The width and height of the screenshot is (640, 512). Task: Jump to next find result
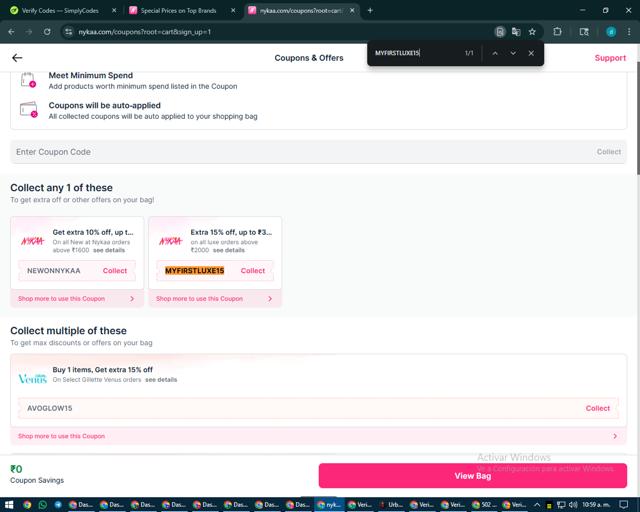(513, 53)
